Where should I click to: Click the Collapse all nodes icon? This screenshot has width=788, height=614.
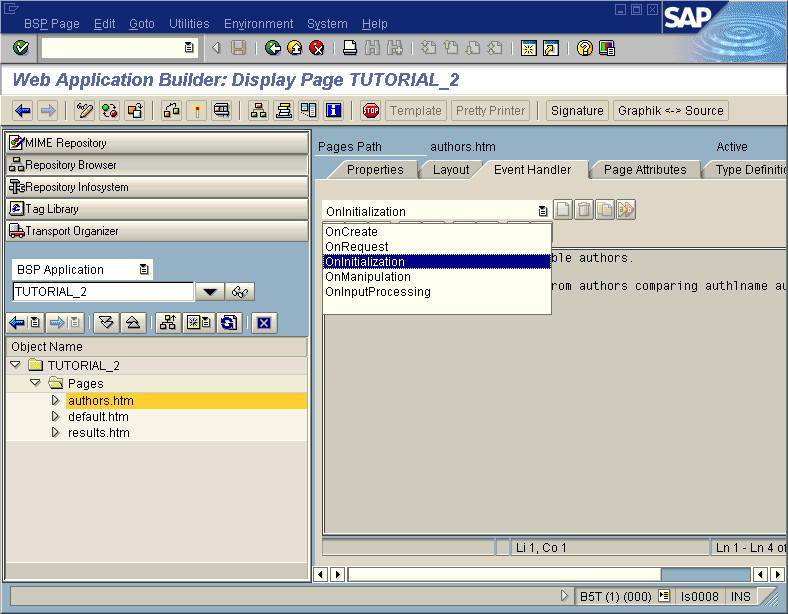point(133,323)
